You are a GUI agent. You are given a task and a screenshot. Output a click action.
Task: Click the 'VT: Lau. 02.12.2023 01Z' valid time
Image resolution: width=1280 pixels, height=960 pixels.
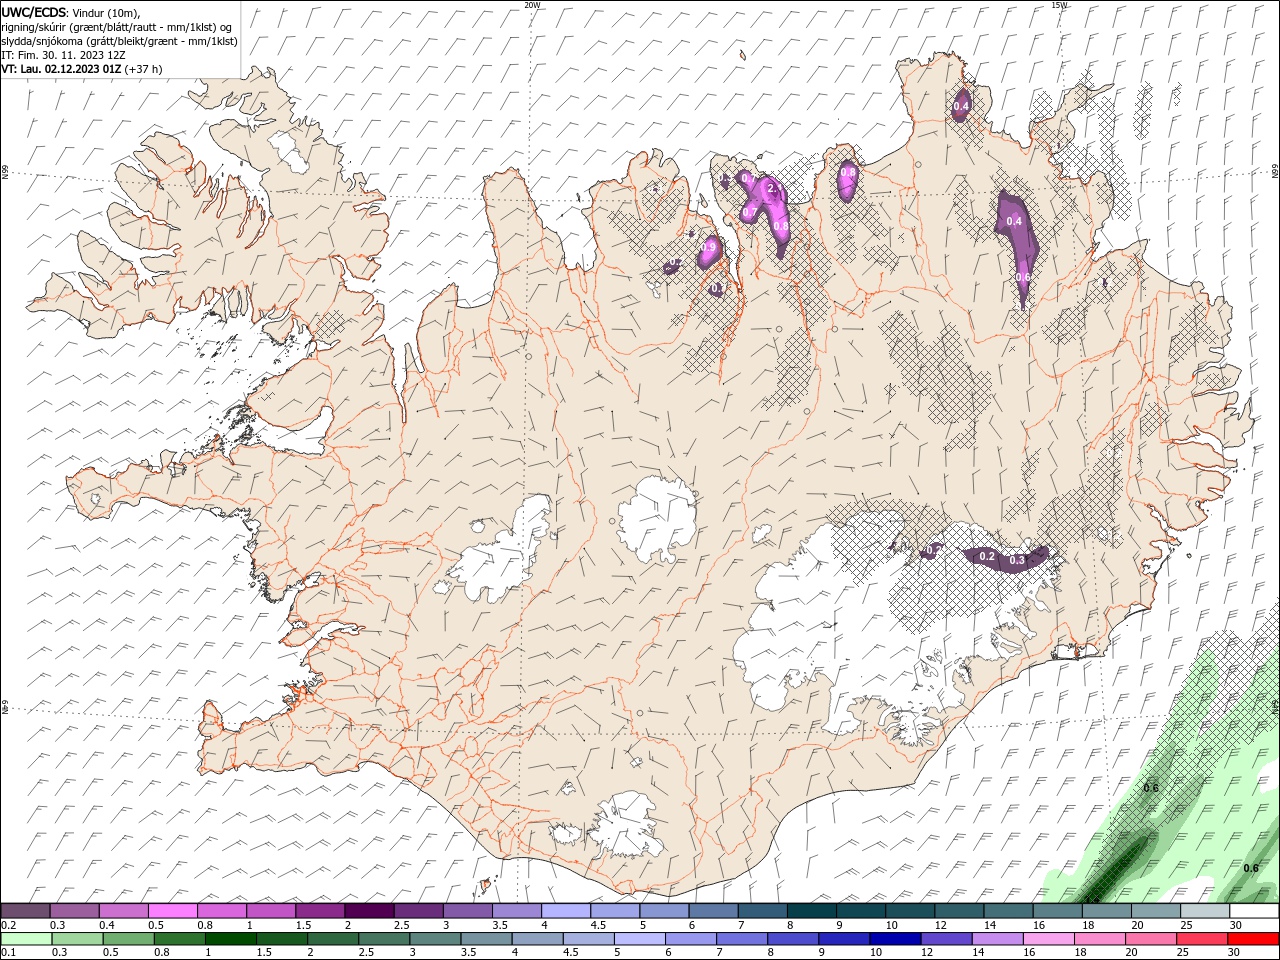(61, 69)
